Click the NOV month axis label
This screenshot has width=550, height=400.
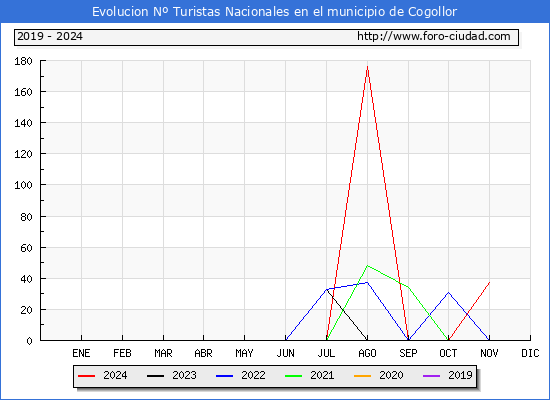(489, 353)
